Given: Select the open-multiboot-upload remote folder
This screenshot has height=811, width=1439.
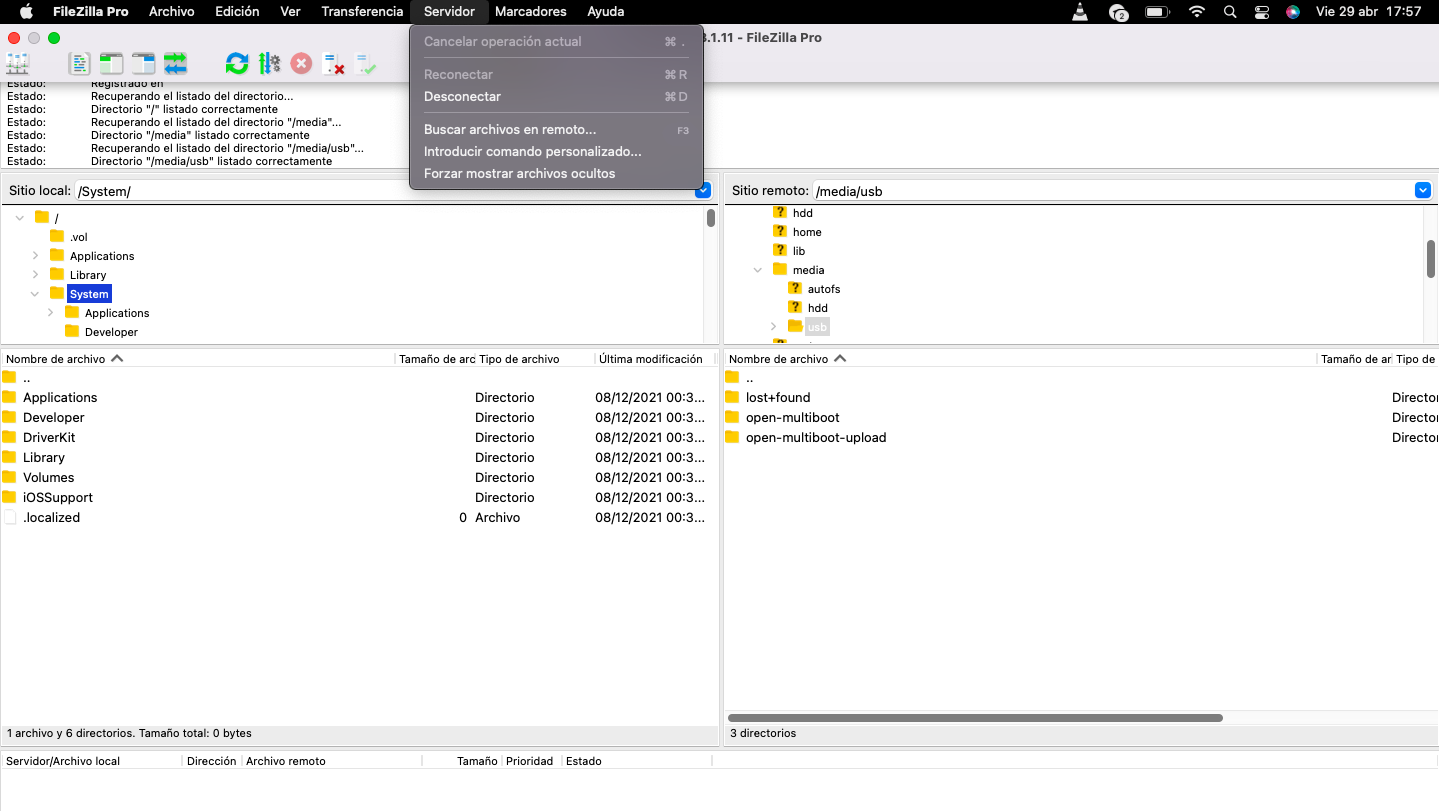Looking at the screenshot, I should (x=815, y=437).
